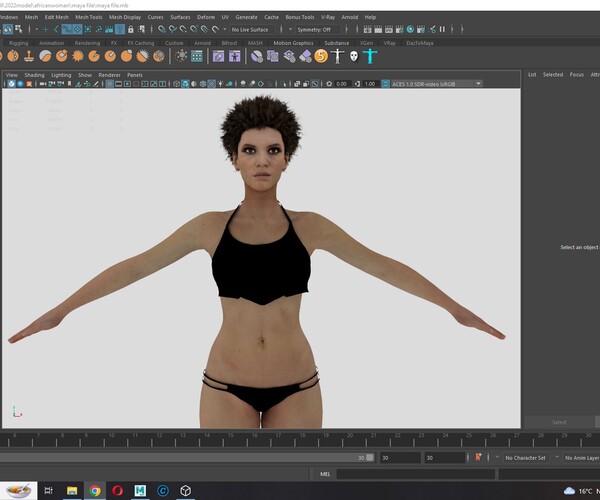The width and height of the screenshot is (600, 500).
Task: Click the IPR render icon in status line
Action: pos(388,29)
